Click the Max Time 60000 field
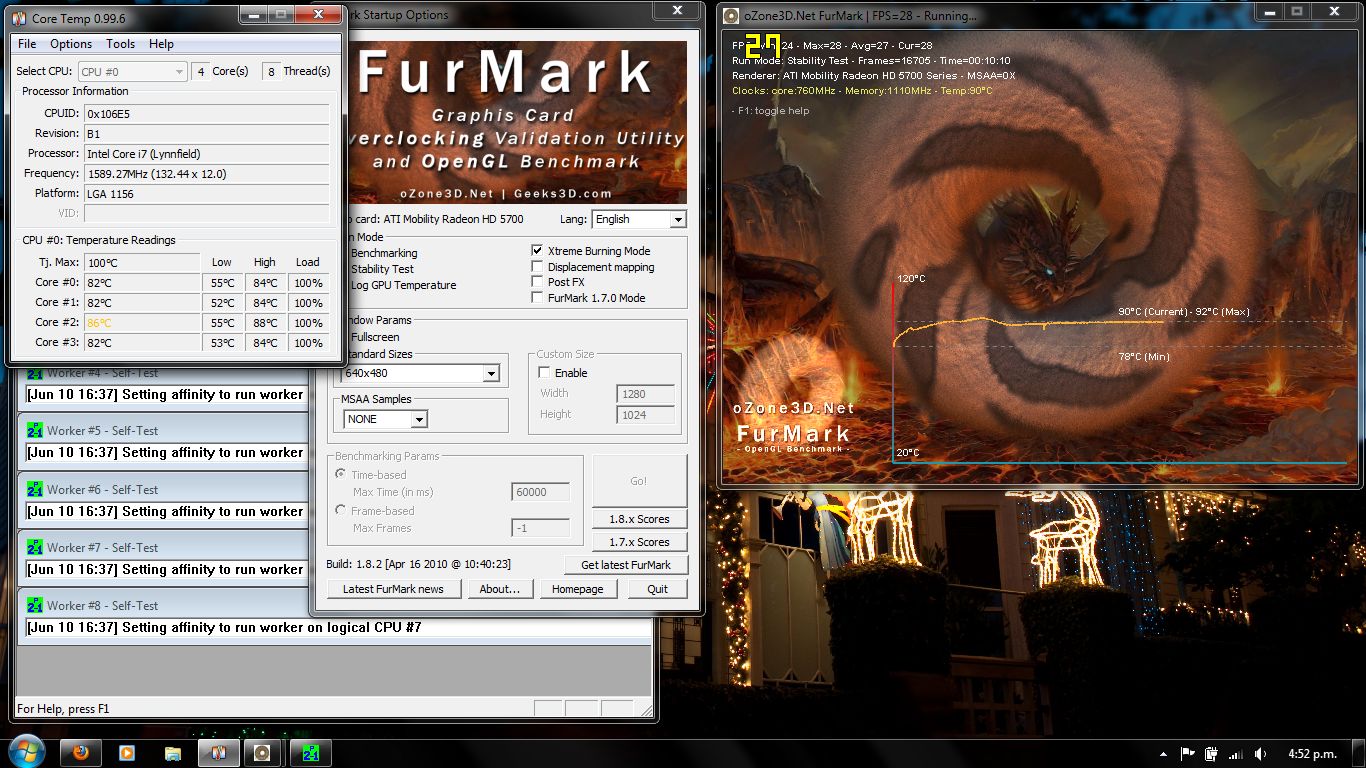This screenshot has height=768, width=1366. tap(541, 492)
